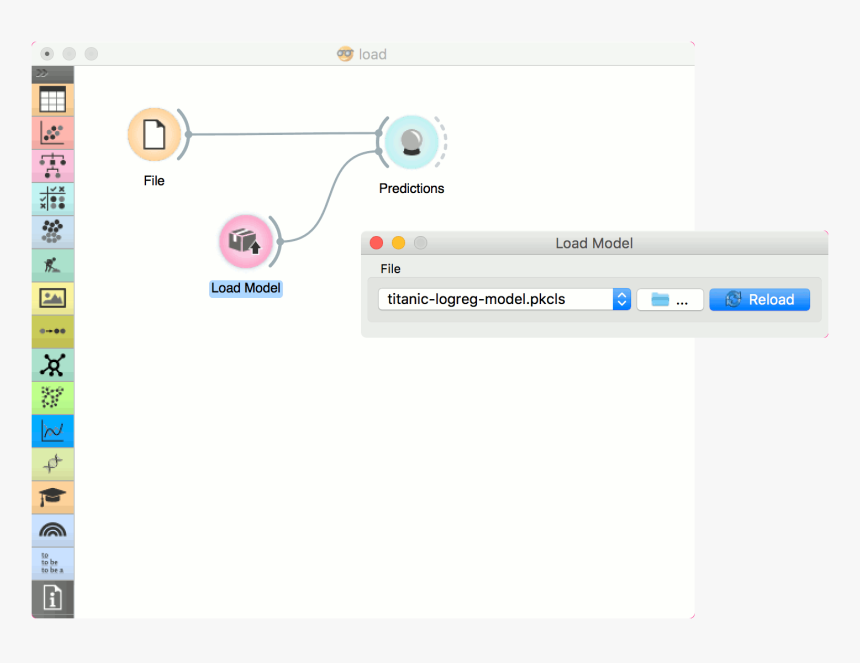
Task: Open the File widget on the canvas
Action: (154, 133)
